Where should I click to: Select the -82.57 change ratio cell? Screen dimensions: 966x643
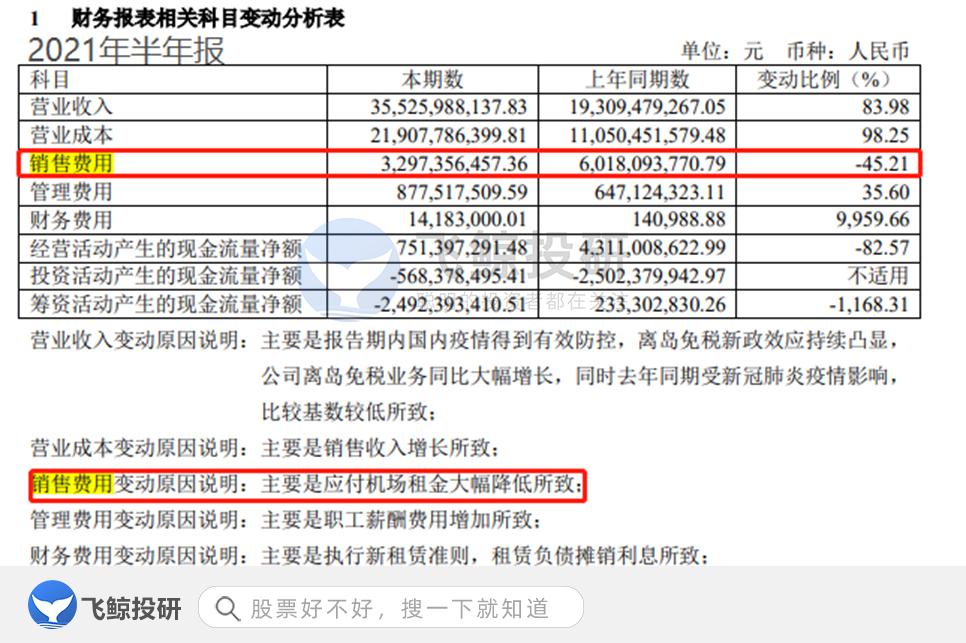click(x=882, y=248)
